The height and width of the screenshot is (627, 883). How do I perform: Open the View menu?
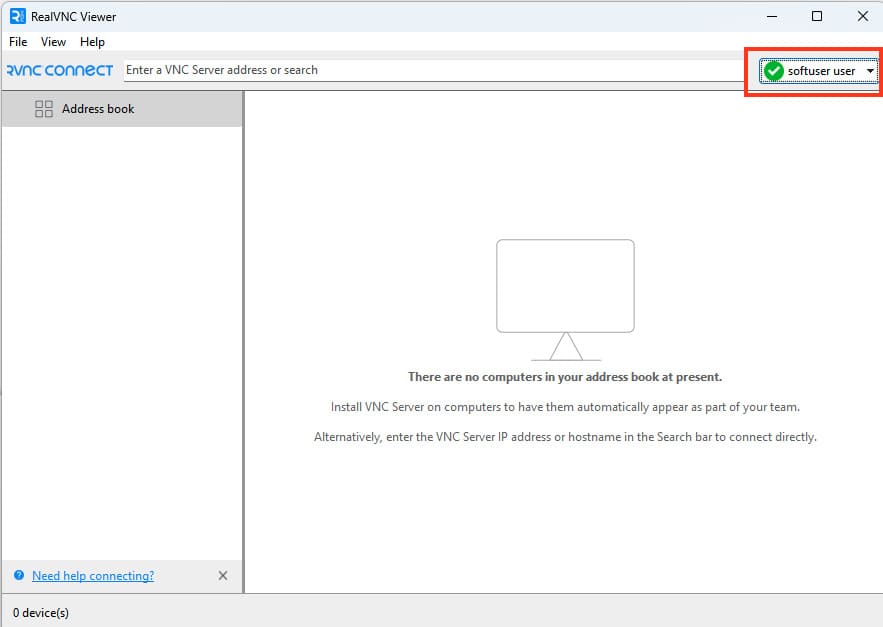coord(53,42)
